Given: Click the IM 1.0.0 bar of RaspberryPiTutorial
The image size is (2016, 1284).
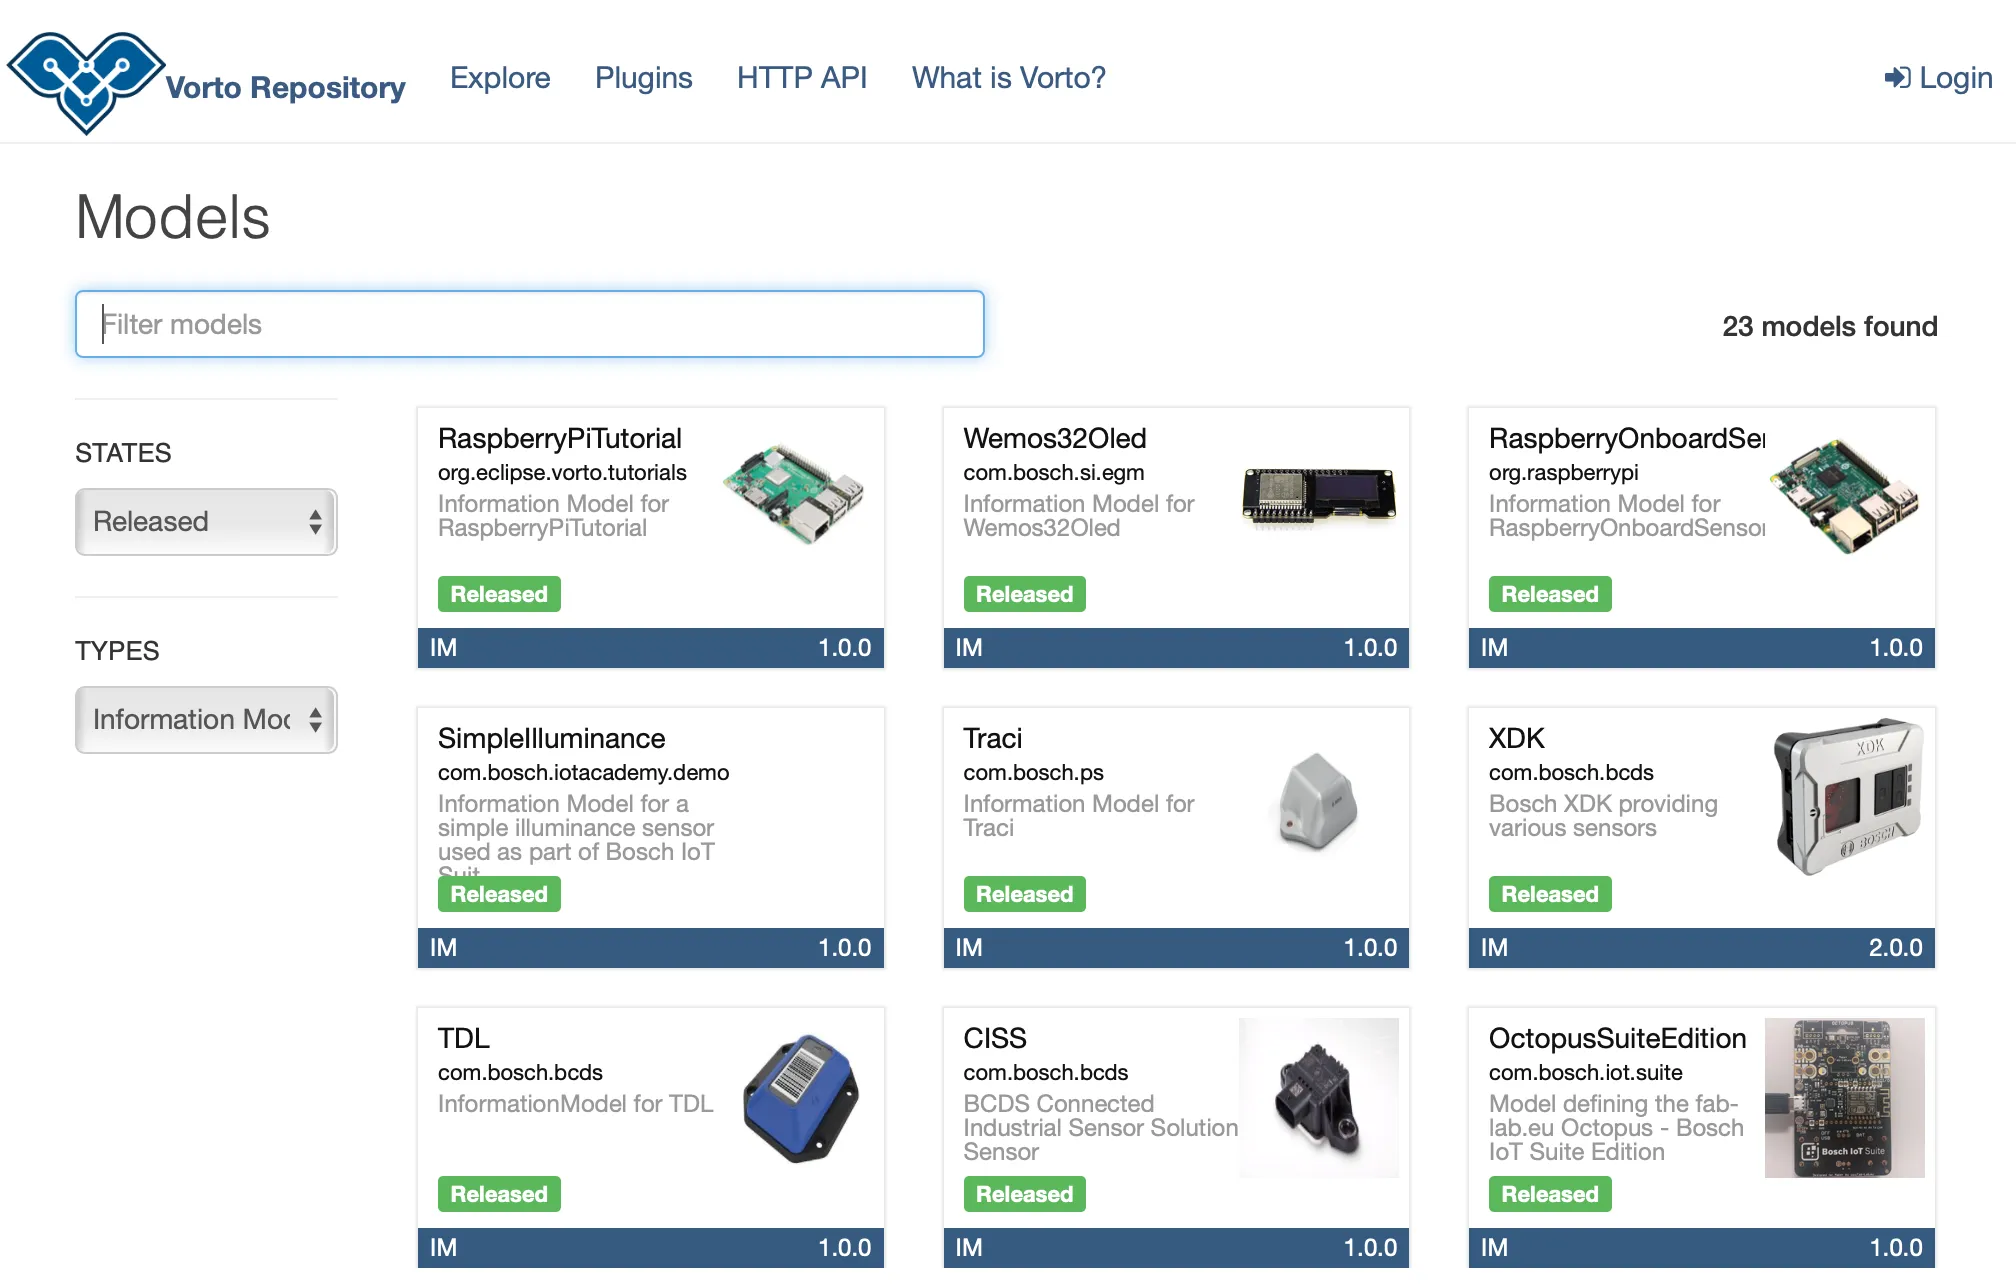Looking at the screenshot, I should (x=651, y=648).
